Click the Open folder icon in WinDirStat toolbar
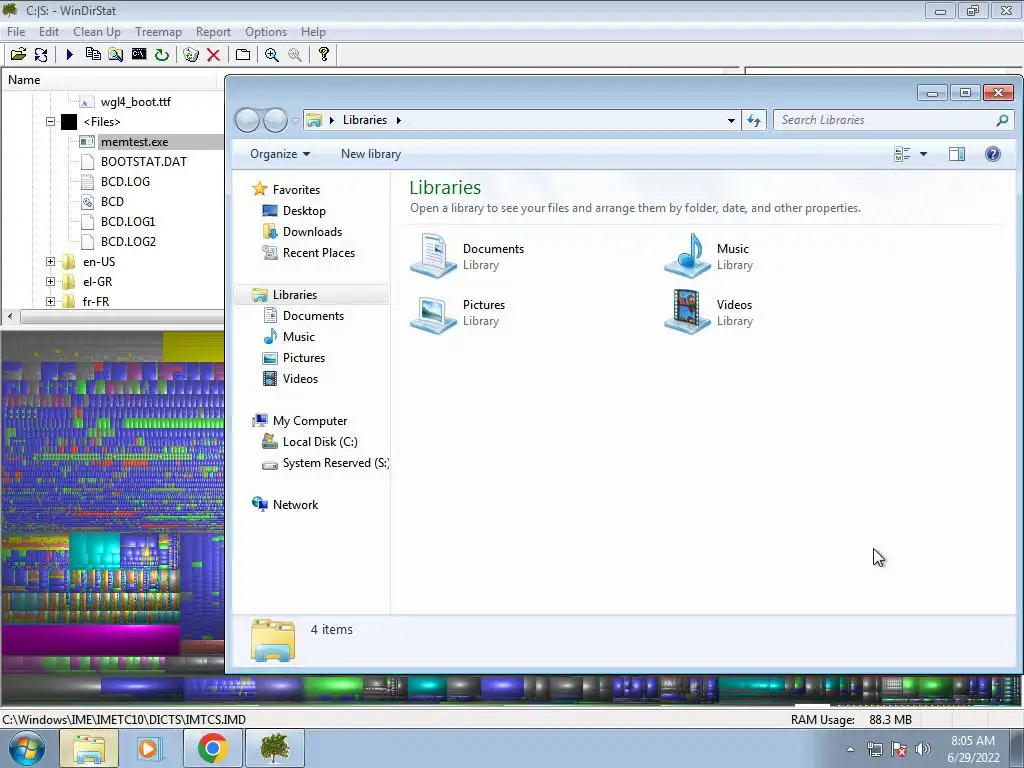1024x768 pixels. pos(18,55)
